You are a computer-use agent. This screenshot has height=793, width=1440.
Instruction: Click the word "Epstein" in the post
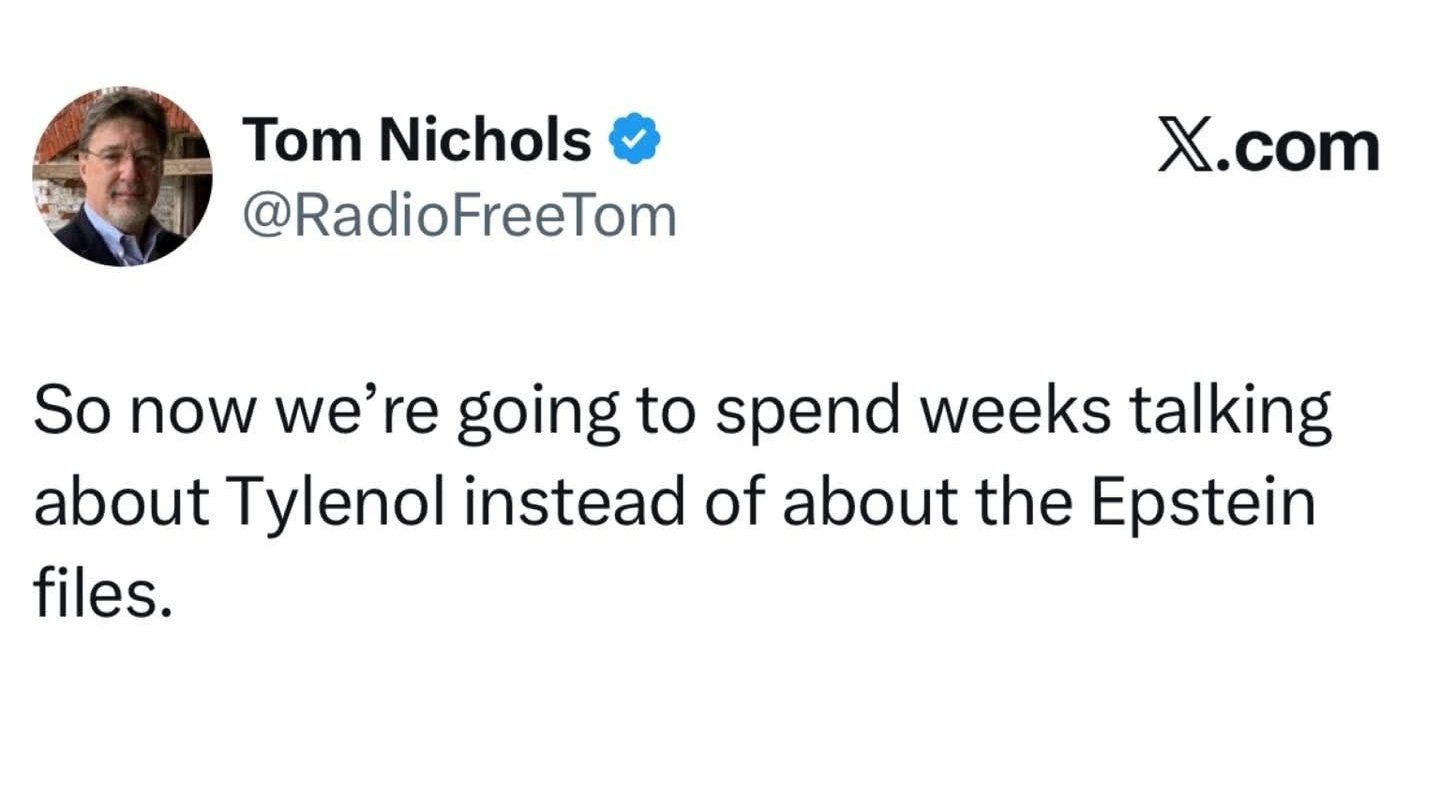tap(1201, 505)
